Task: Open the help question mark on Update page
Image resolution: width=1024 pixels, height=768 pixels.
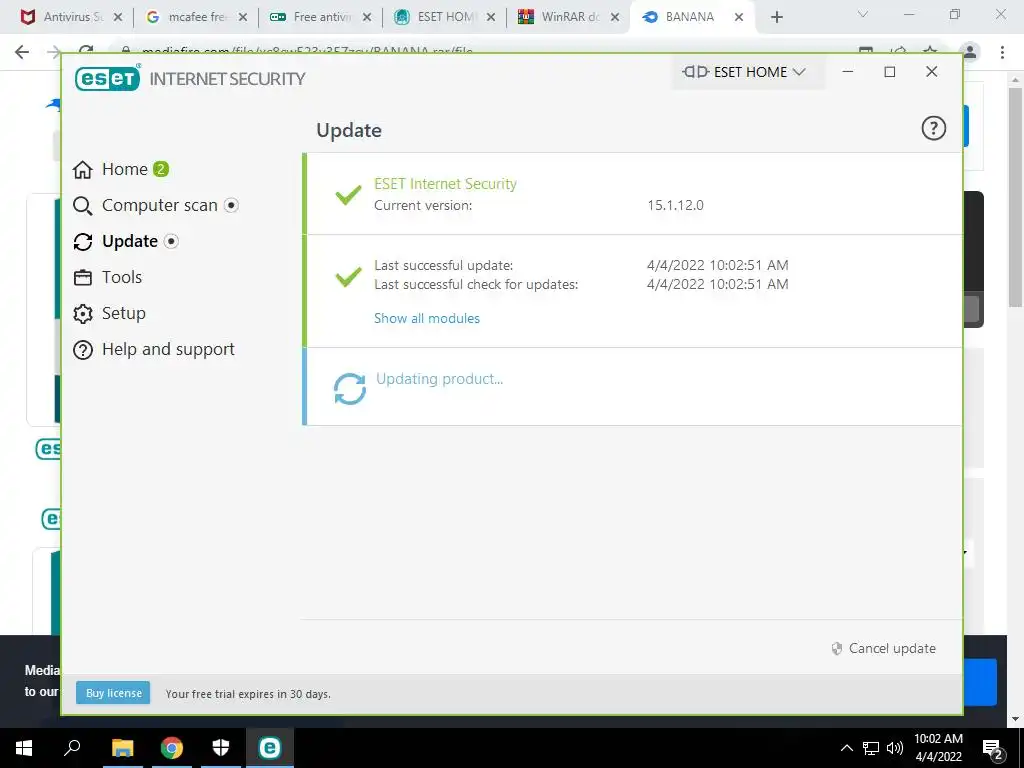Action: [933, 128]
